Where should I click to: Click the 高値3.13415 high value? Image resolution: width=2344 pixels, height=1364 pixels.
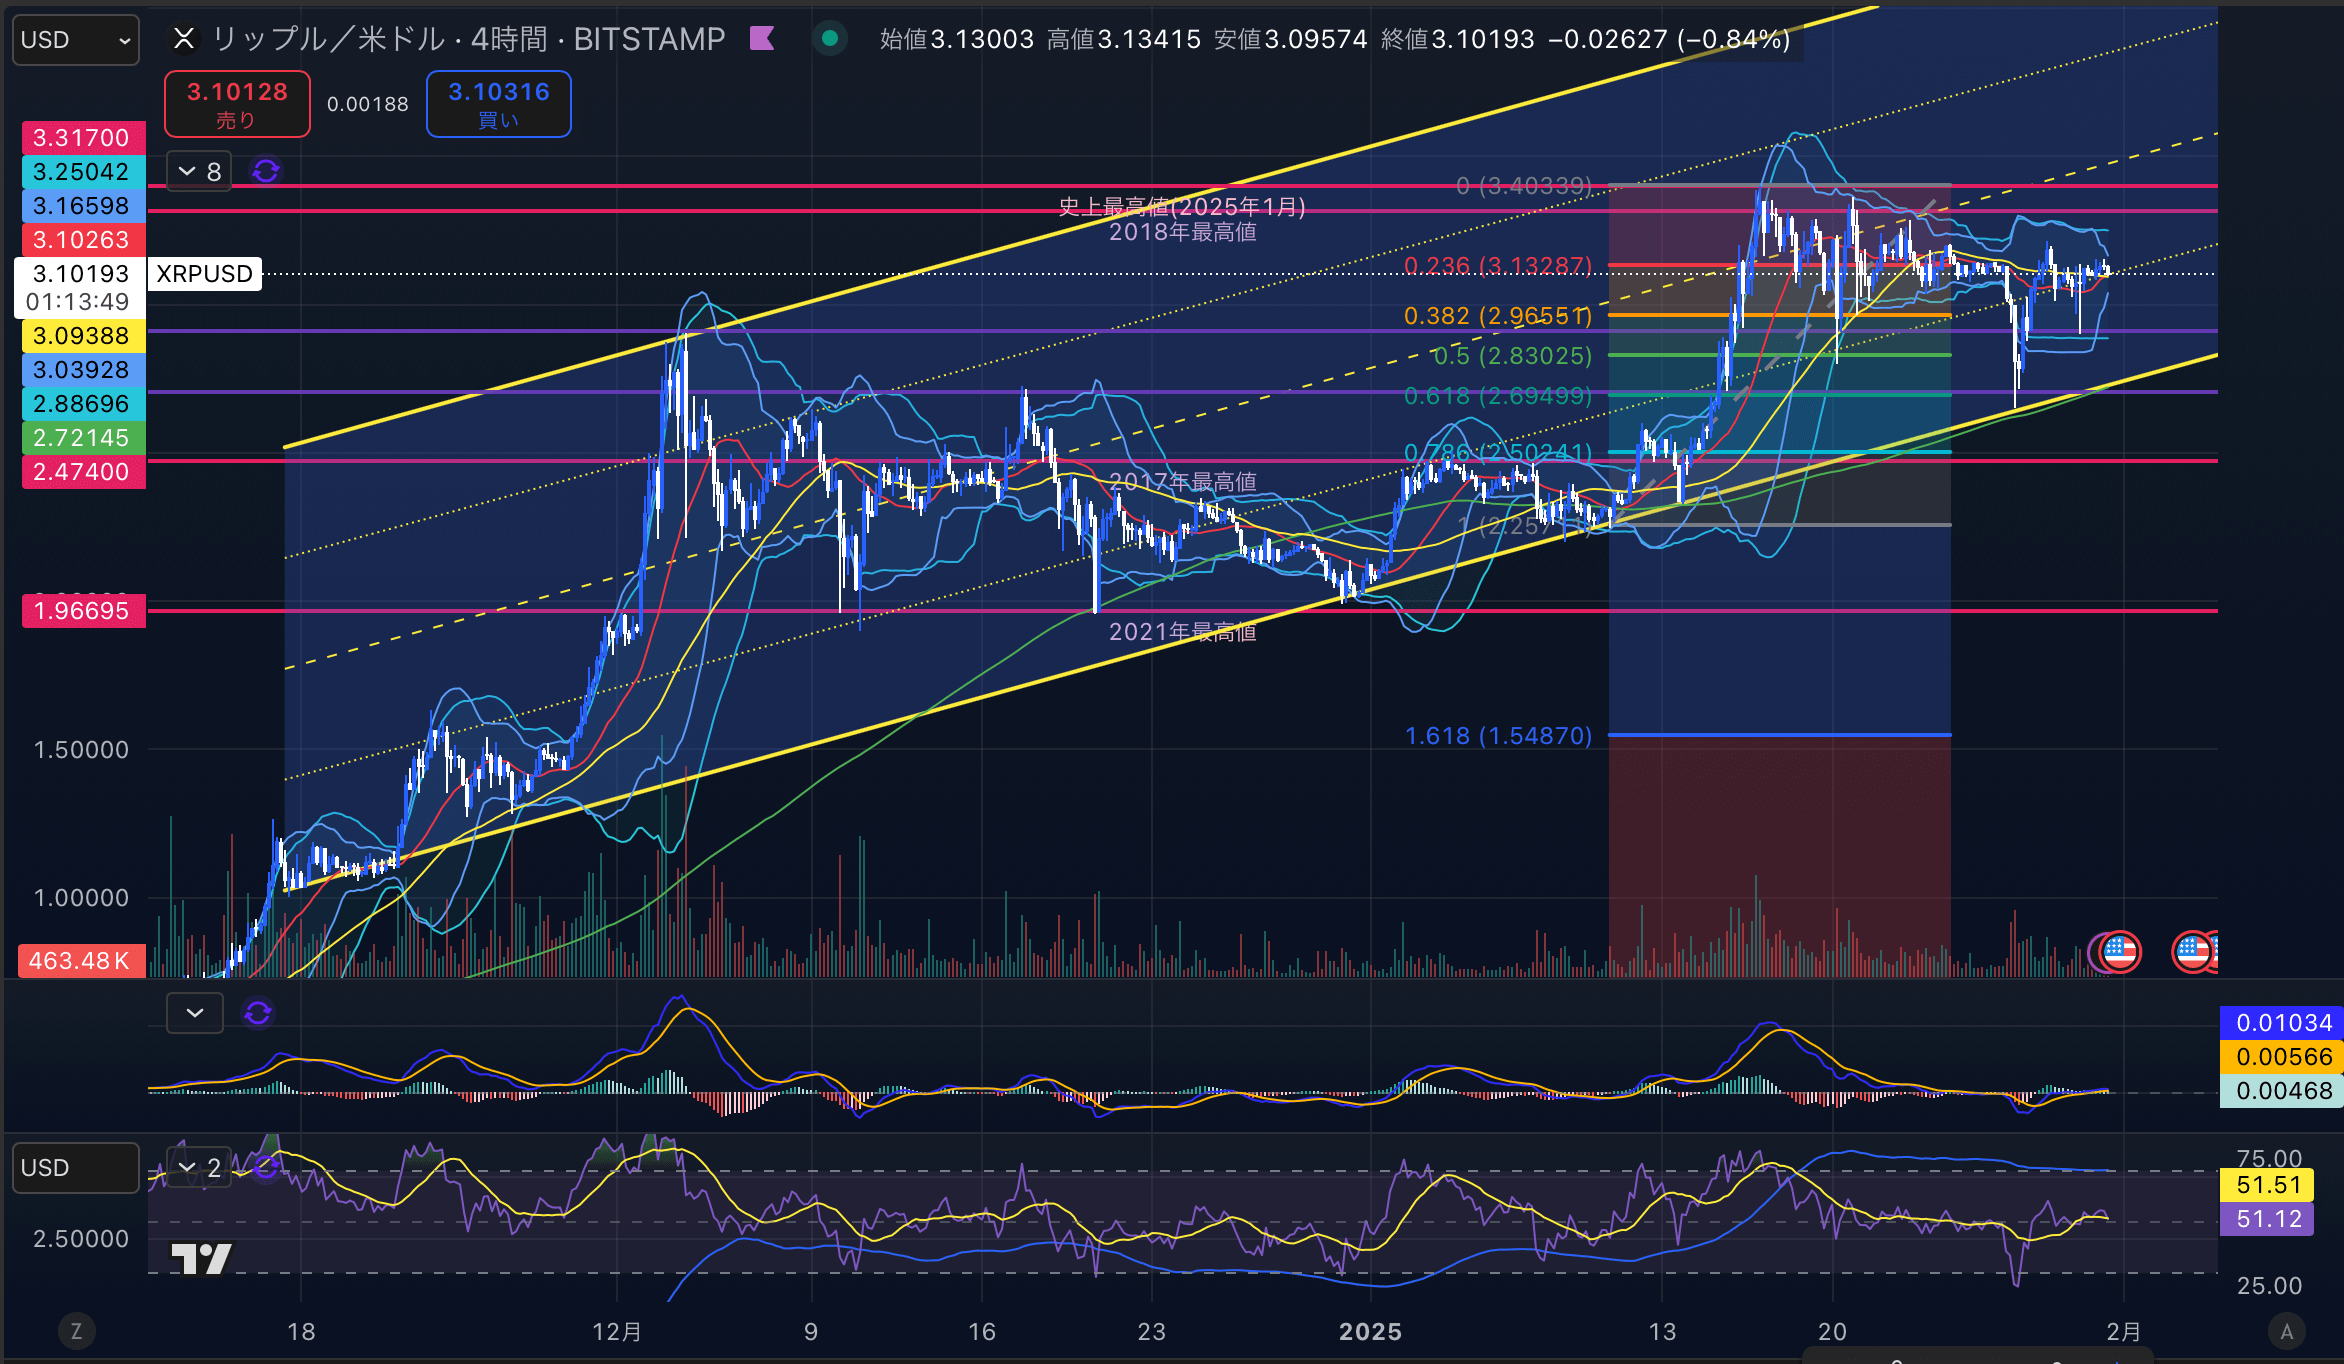coord(1124,39)
